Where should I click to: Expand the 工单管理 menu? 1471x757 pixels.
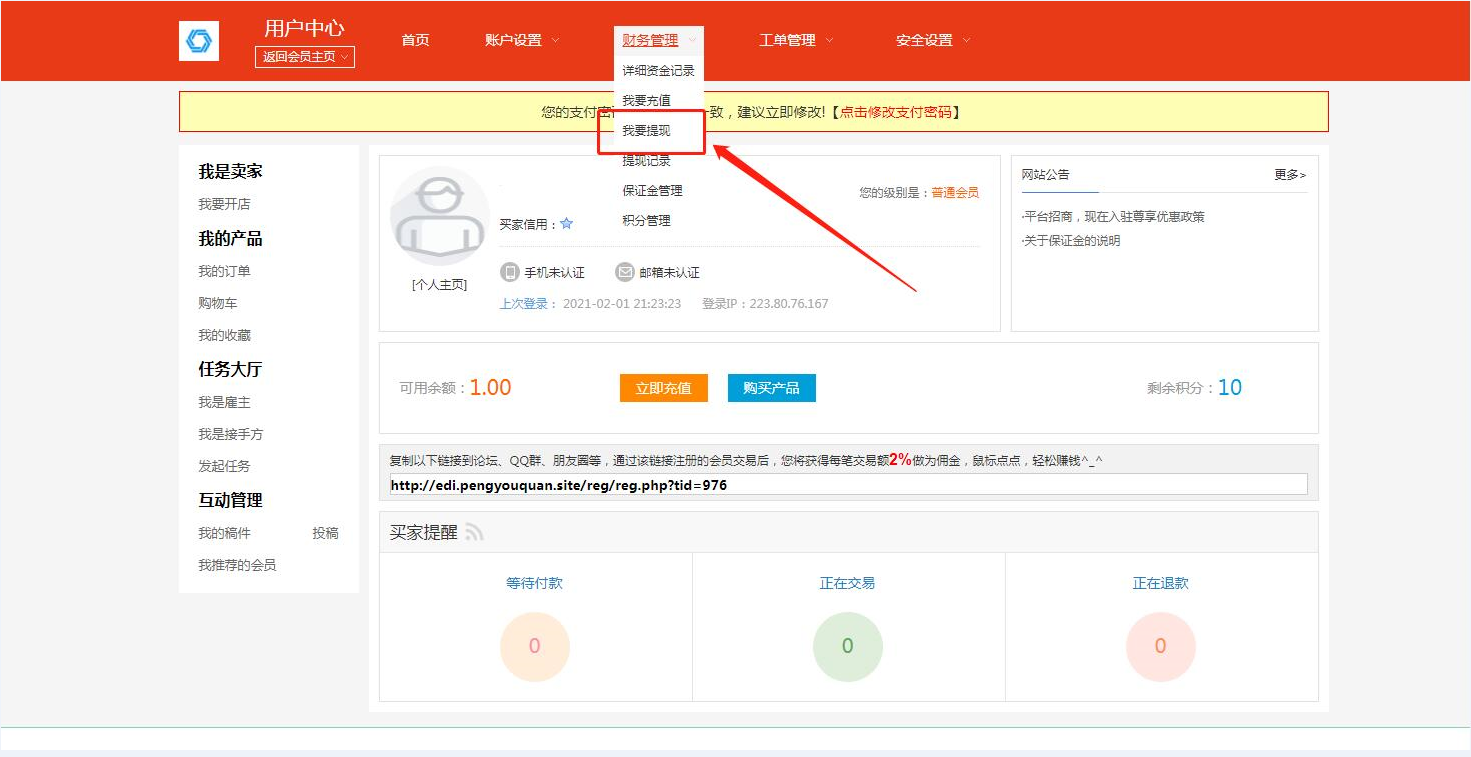tap(796, 40)
